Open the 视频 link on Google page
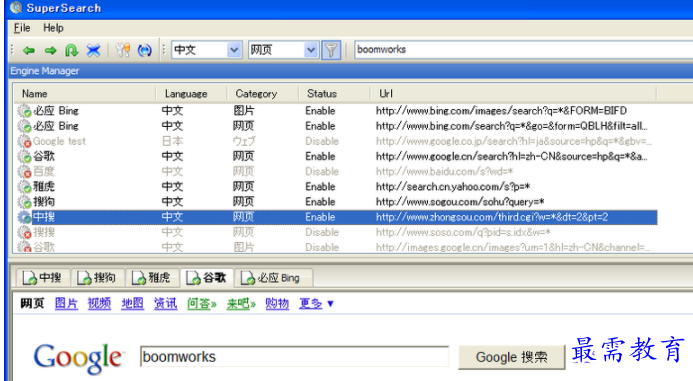This screenshot has height=381, width=693. (x=99, y=304)
